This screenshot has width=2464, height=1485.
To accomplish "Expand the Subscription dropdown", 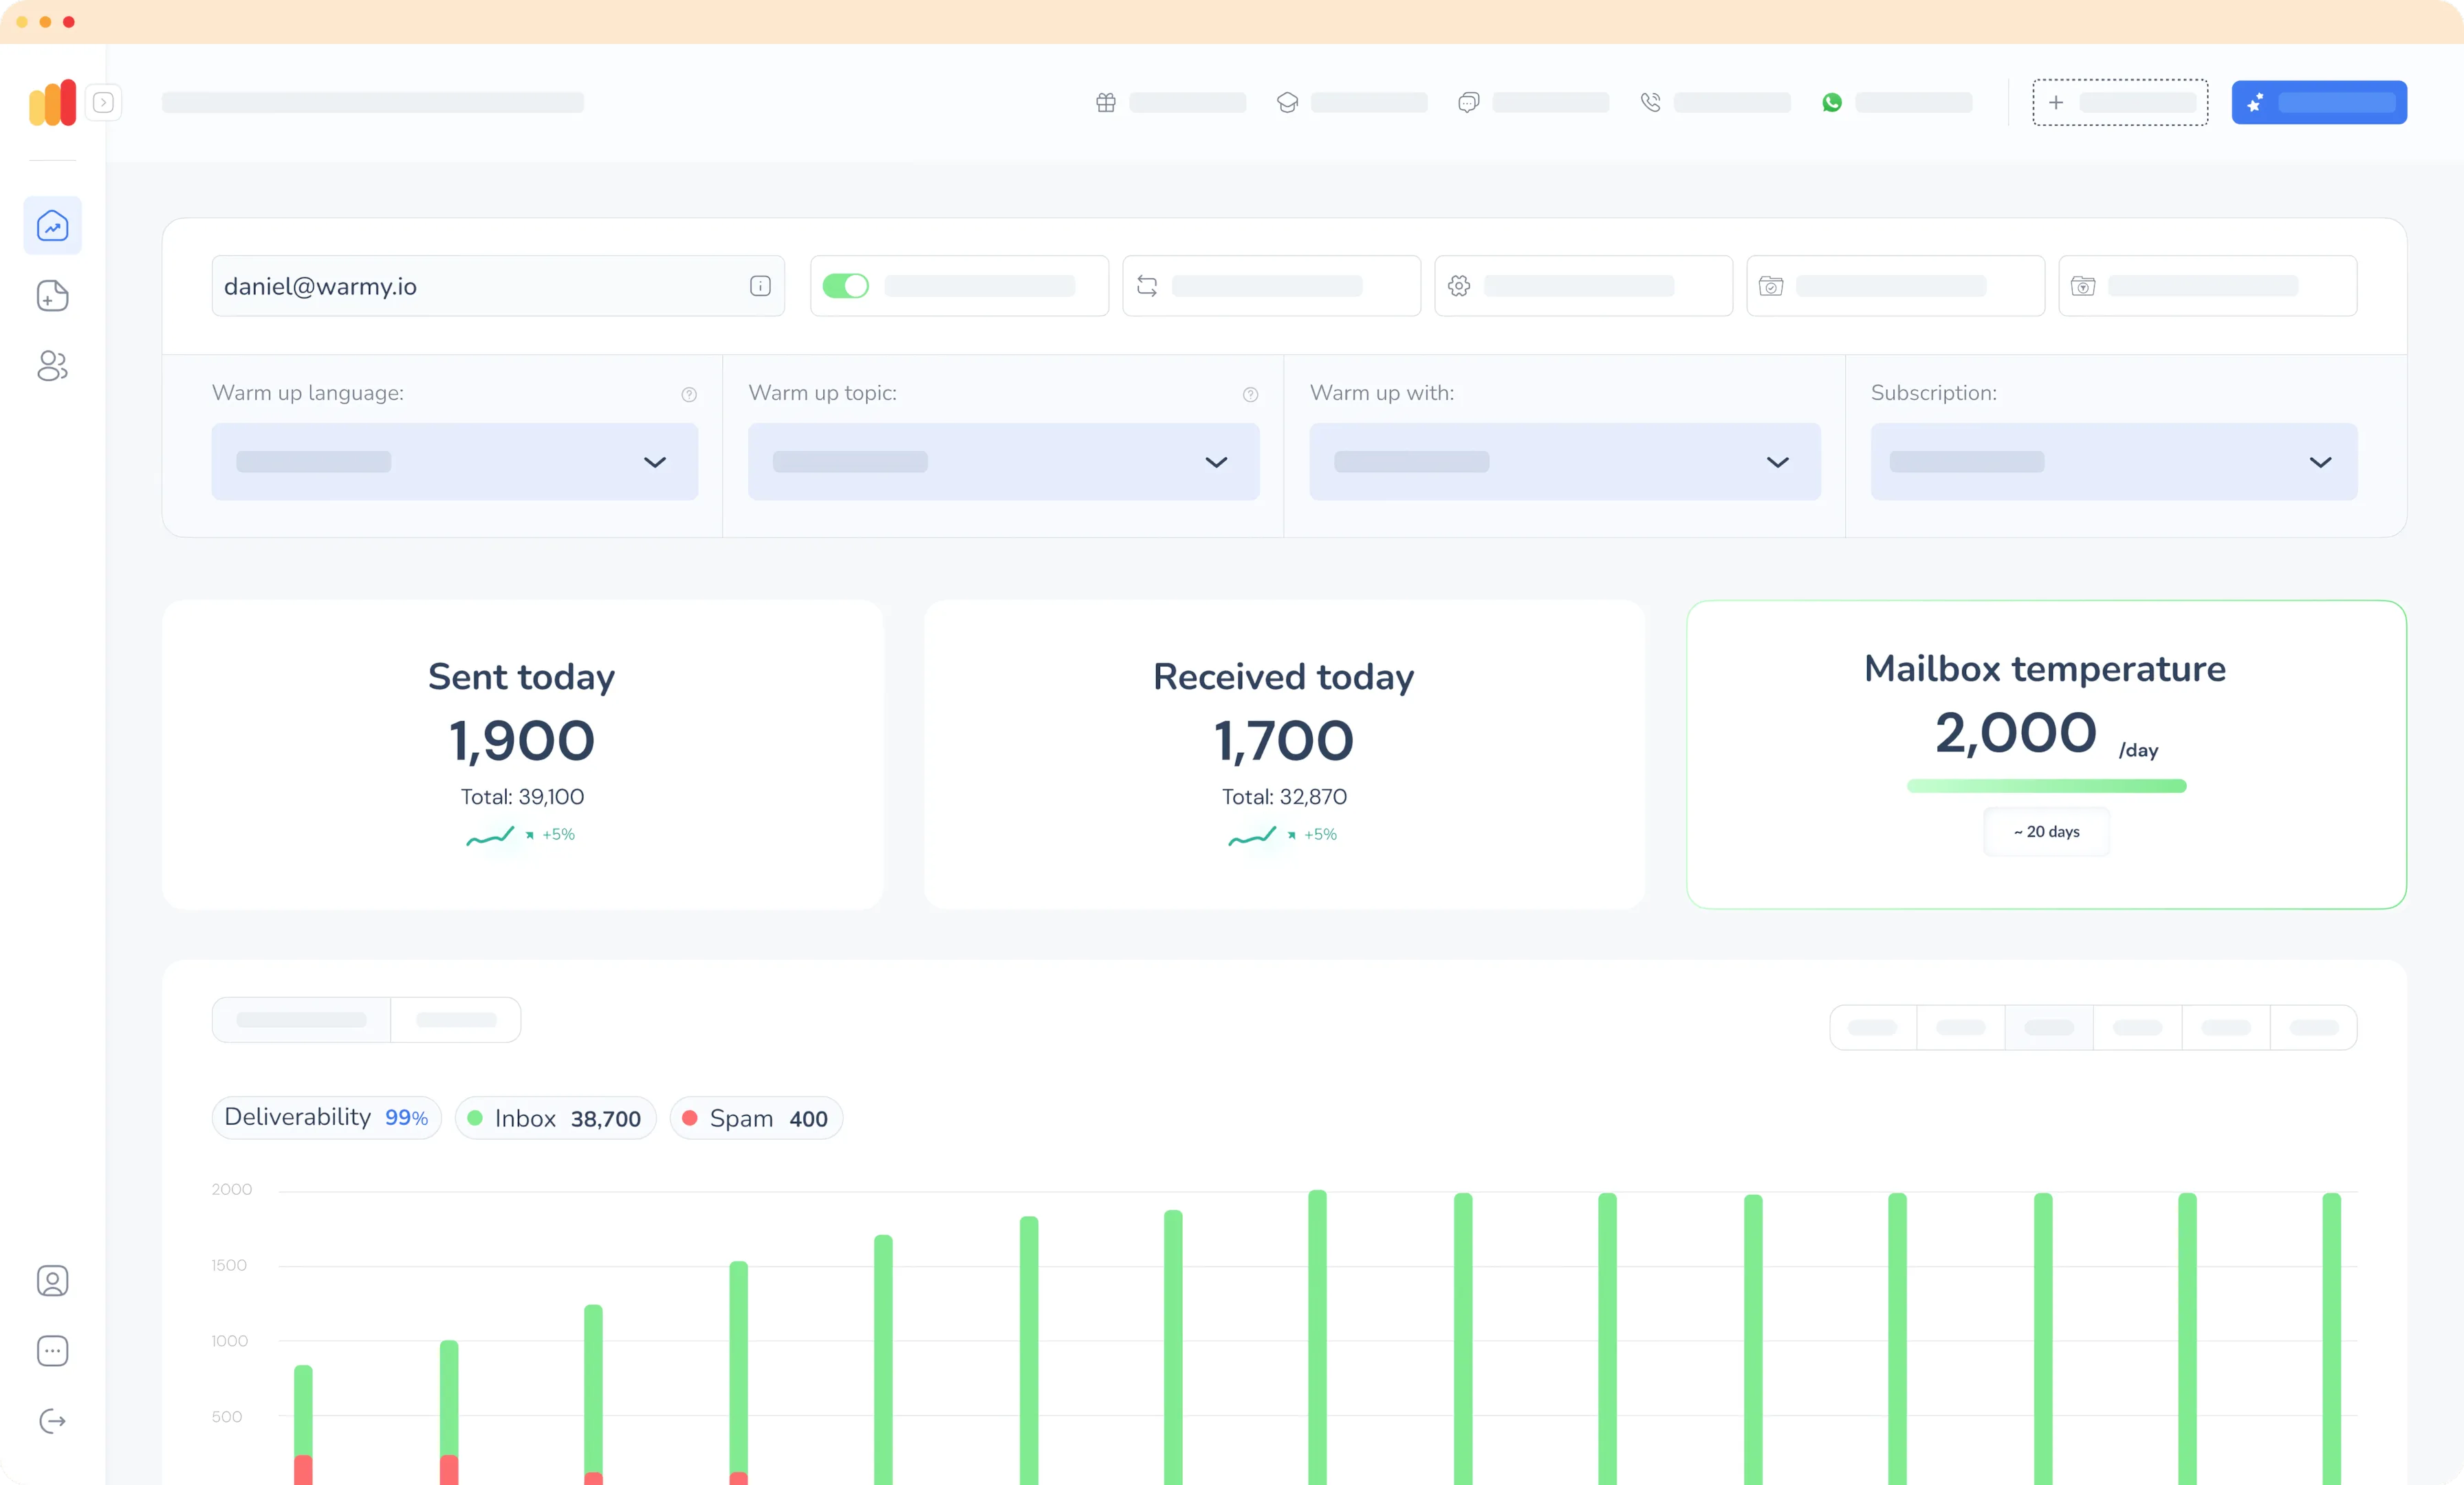I will click(x=2113, y=462).
